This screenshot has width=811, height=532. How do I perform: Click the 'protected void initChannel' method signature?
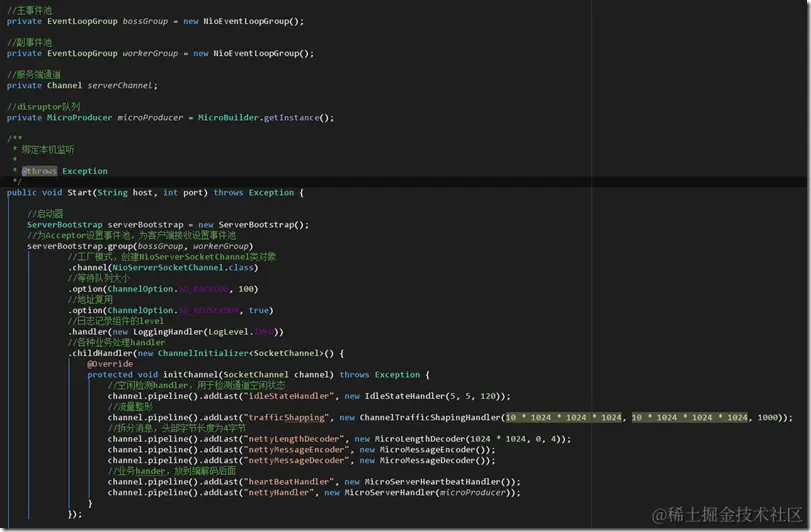(259, 374)
